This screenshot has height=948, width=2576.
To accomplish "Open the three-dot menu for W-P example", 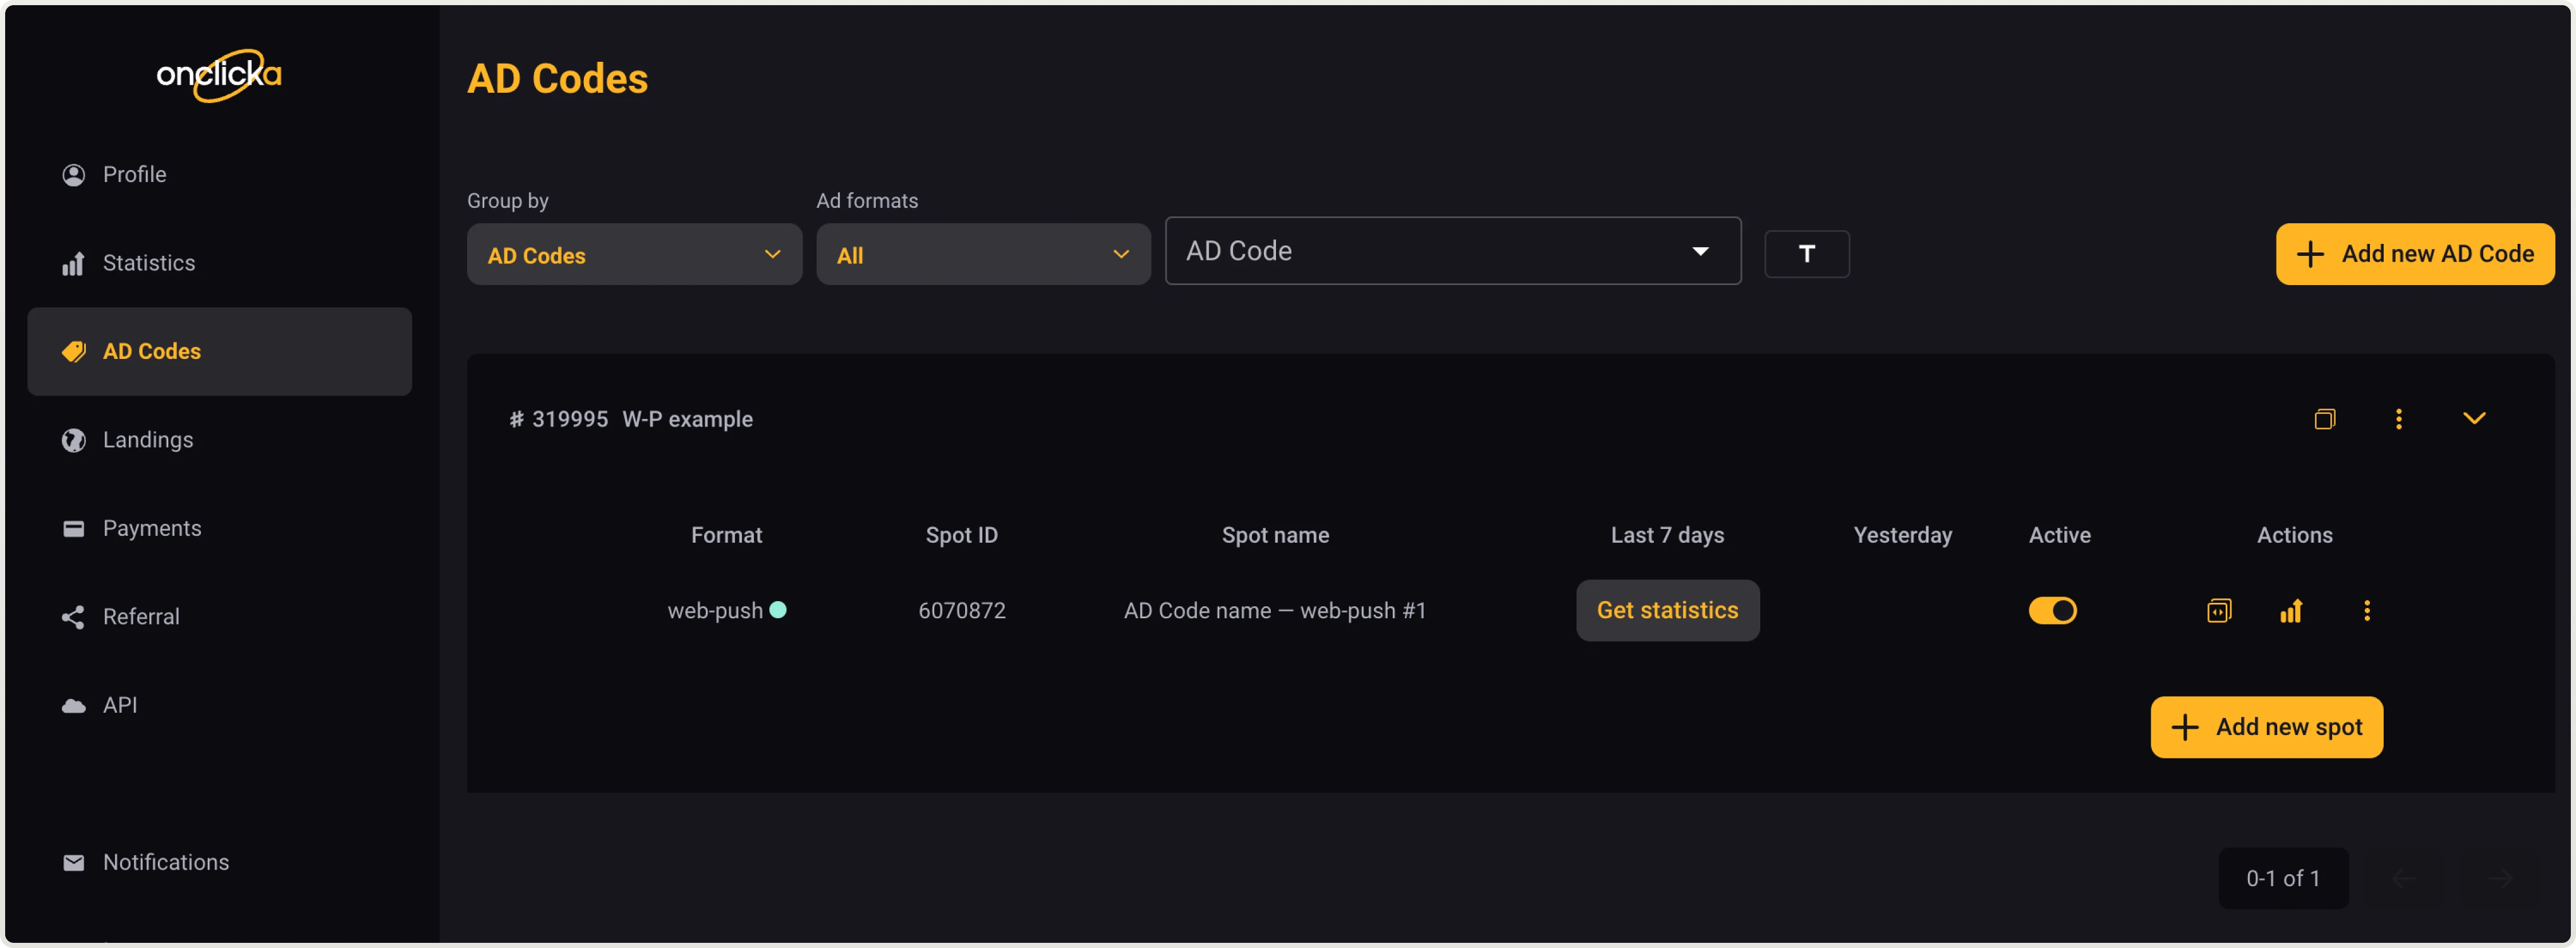I will click(x=2399, y=419).
